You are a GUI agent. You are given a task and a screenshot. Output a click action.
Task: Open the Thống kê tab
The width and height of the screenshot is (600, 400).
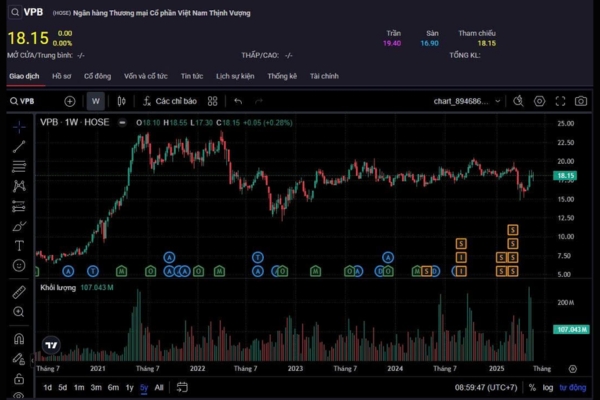point(282,76)
